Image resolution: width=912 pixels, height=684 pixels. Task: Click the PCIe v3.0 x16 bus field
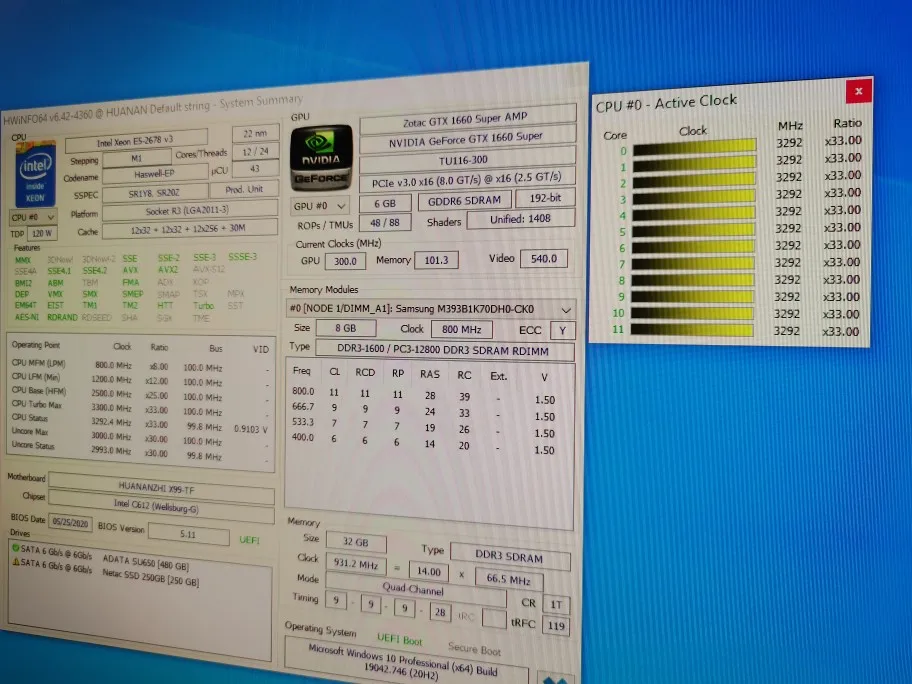pos(468,180)
